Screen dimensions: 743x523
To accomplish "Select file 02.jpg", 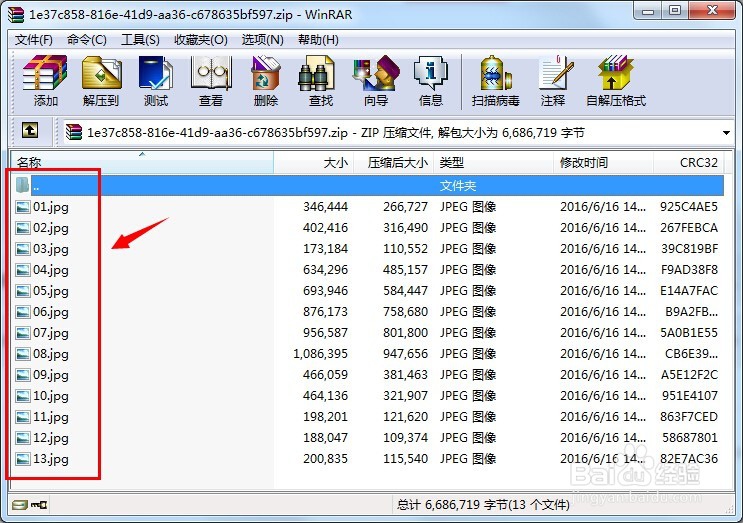I will [51, 228].
